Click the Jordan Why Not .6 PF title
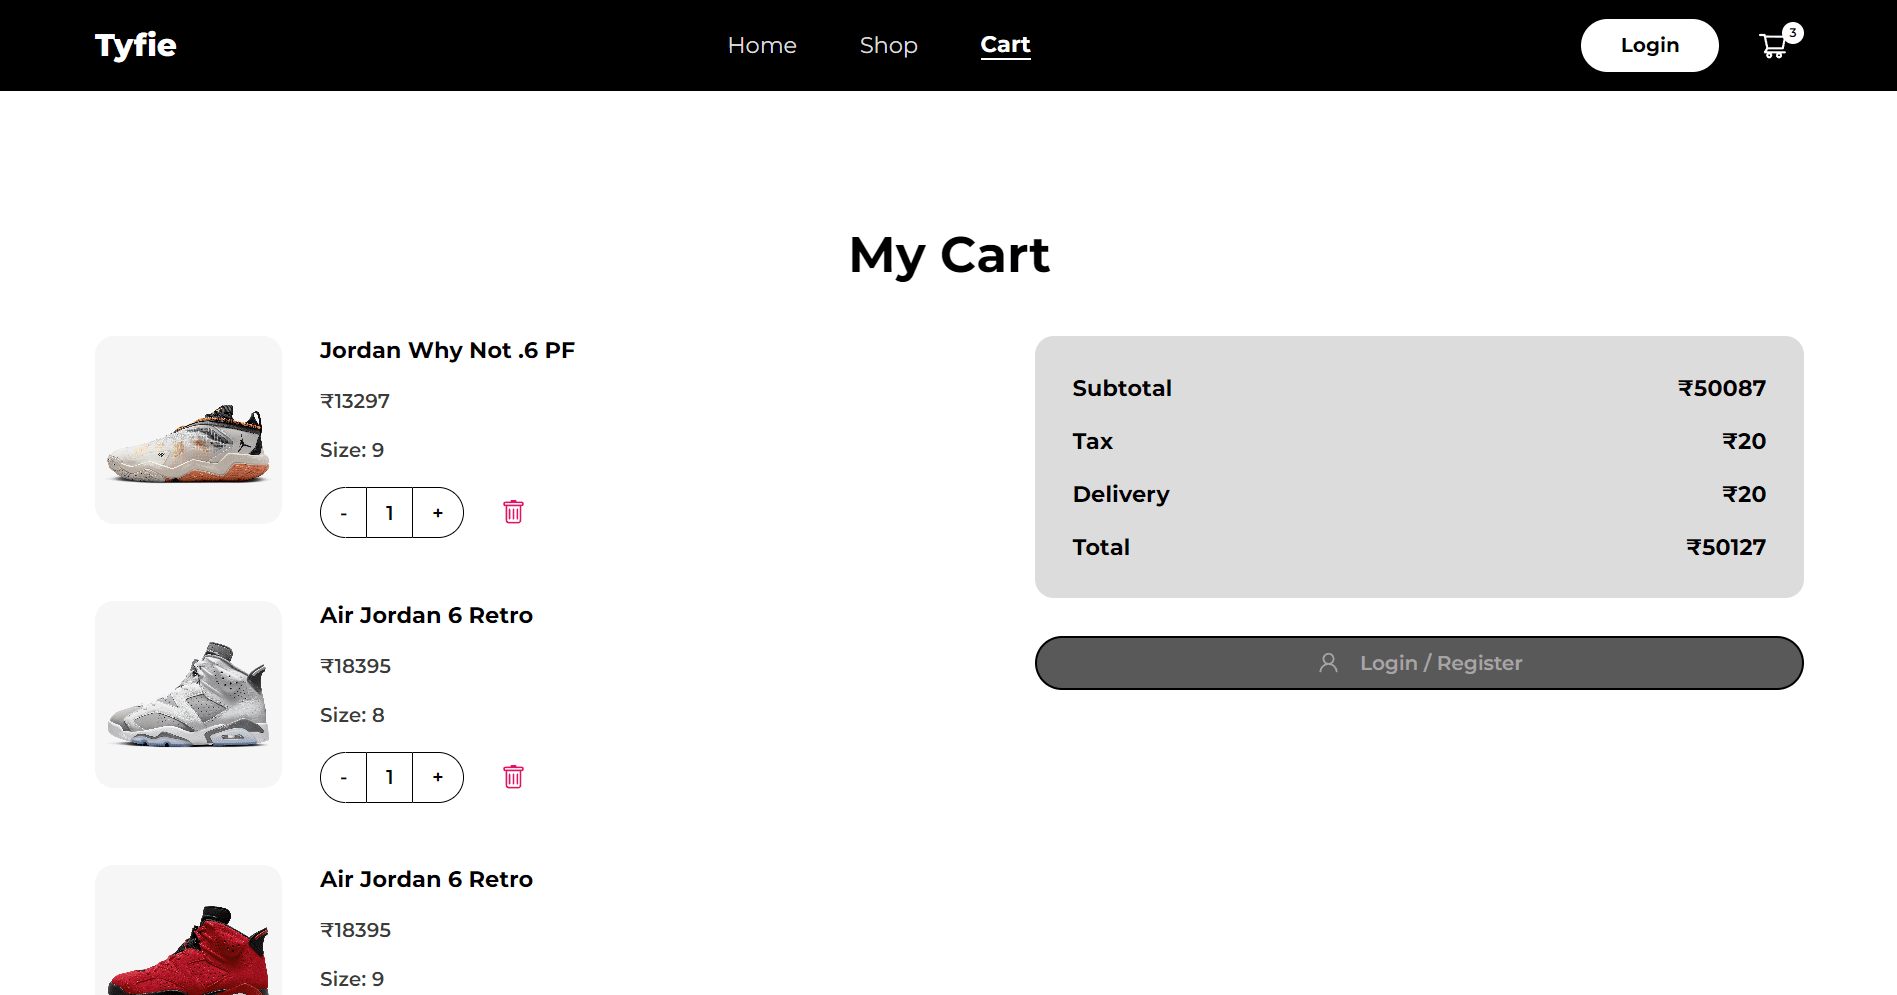 [x=447, y=350]
